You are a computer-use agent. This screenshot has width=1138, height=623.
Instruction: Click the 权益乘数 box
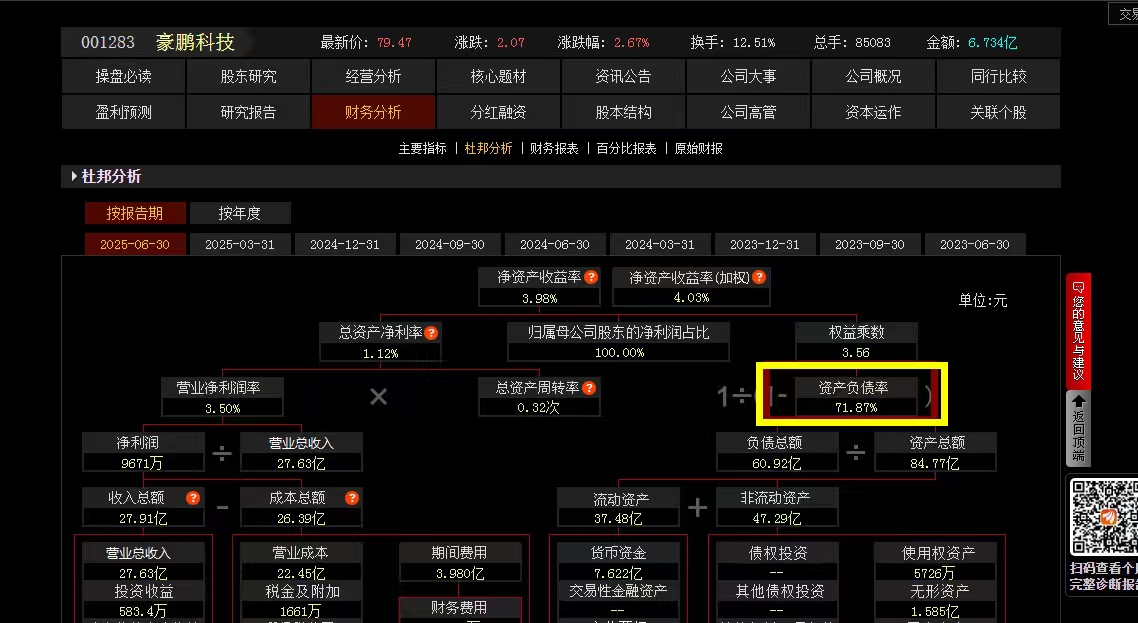click(x=856, y=342)
